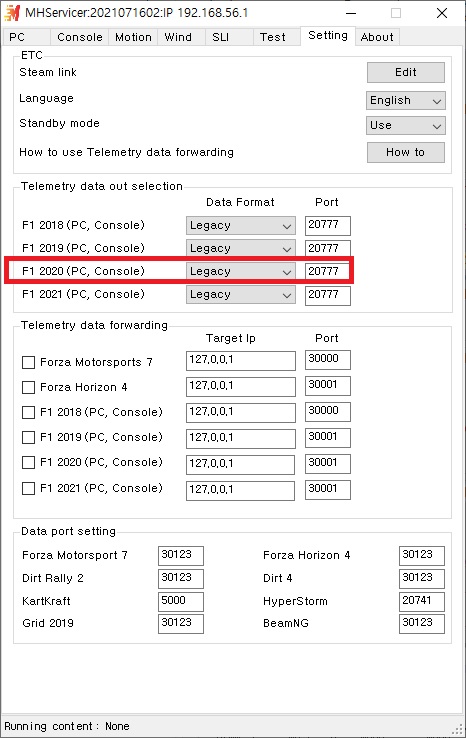Click Forza Horizon 4 Target Ip field

(241, 387)
